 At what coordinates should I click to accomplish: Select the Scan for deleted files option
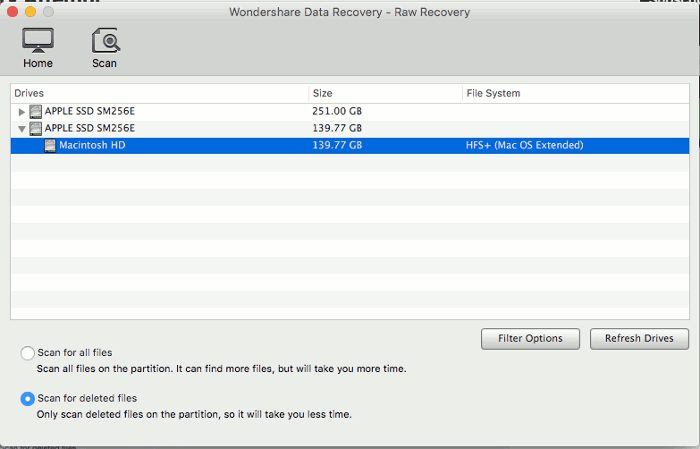click(x=28, y=399)
